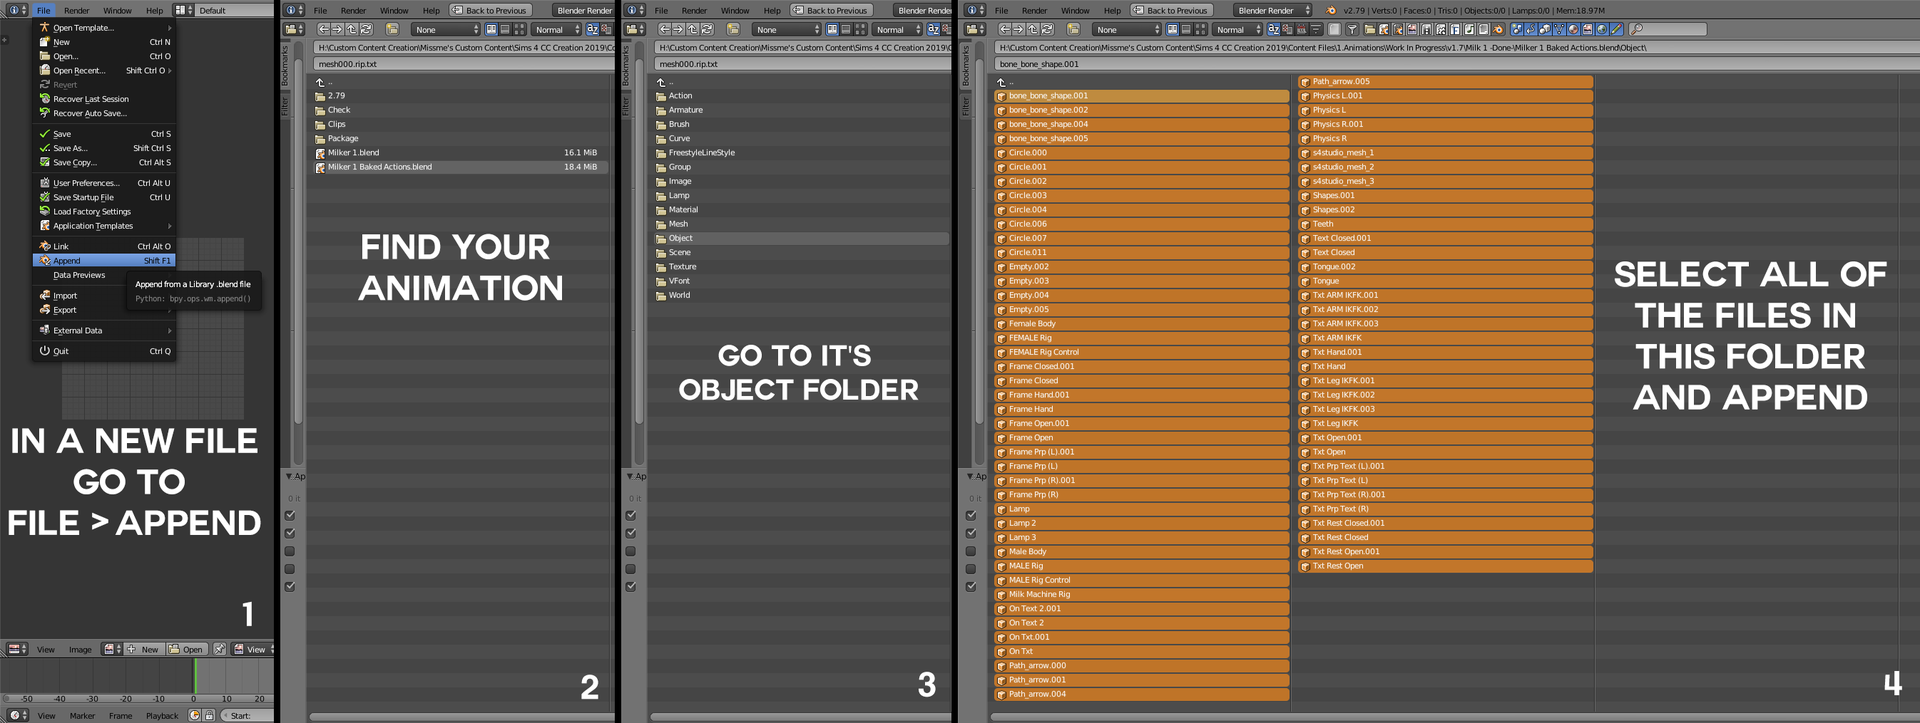Screen dimensions: 1920x723
Task: Select s4studio_mesh_1 object
Action: pyautogui.click(x=1445, y=153)
